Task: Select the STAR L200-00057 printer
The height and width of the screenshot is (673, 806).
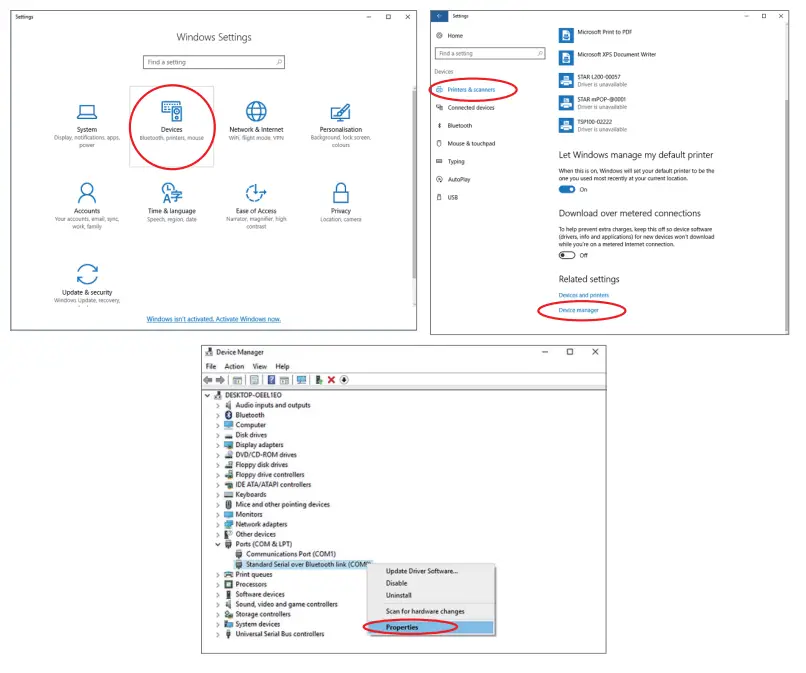Action: [x=593, y=80]
